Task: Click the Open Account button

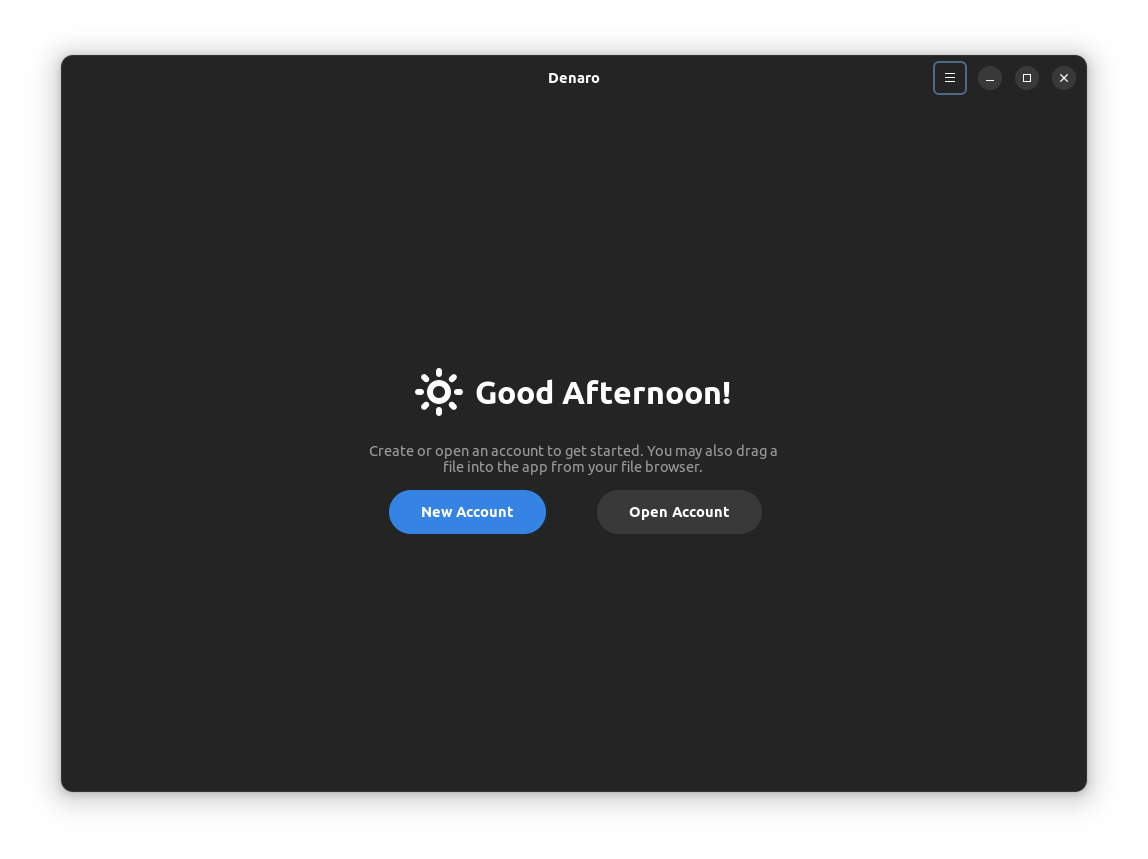Action: click(679, 512)
